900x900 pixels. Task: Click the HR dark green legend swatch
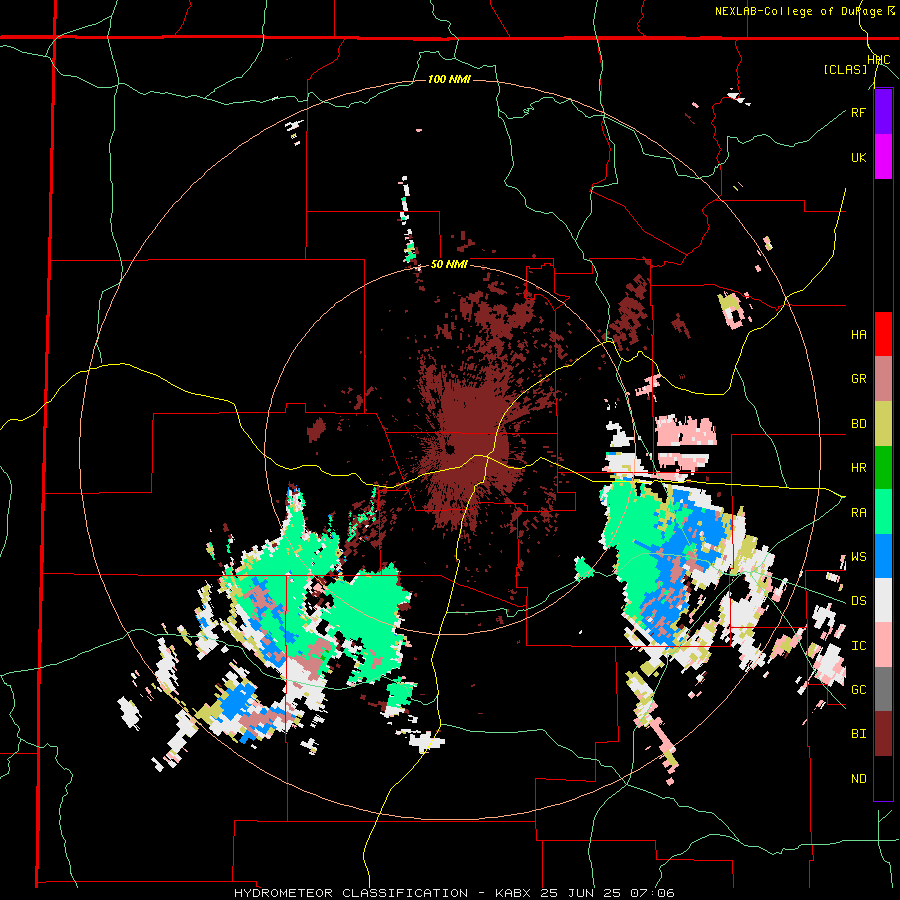coord(883,468)
